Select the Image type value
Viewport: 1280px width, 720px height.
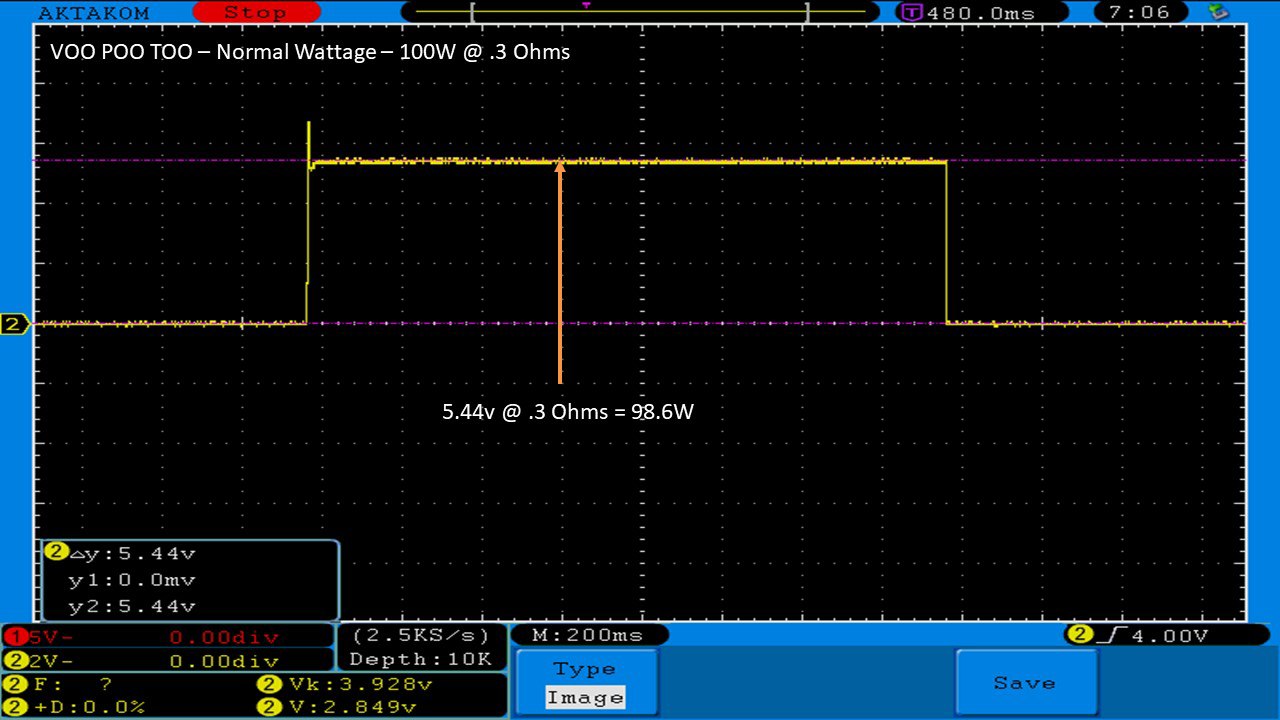pyautogui.click(x=585, y=698)
